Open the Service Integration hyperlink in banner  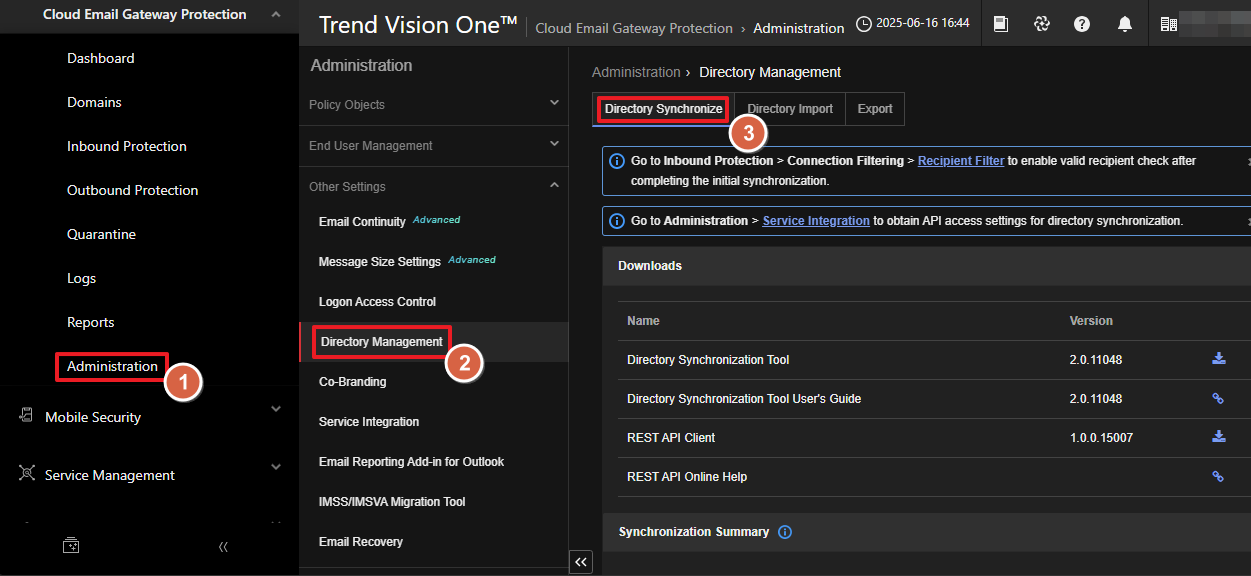(x=815, y=221)
